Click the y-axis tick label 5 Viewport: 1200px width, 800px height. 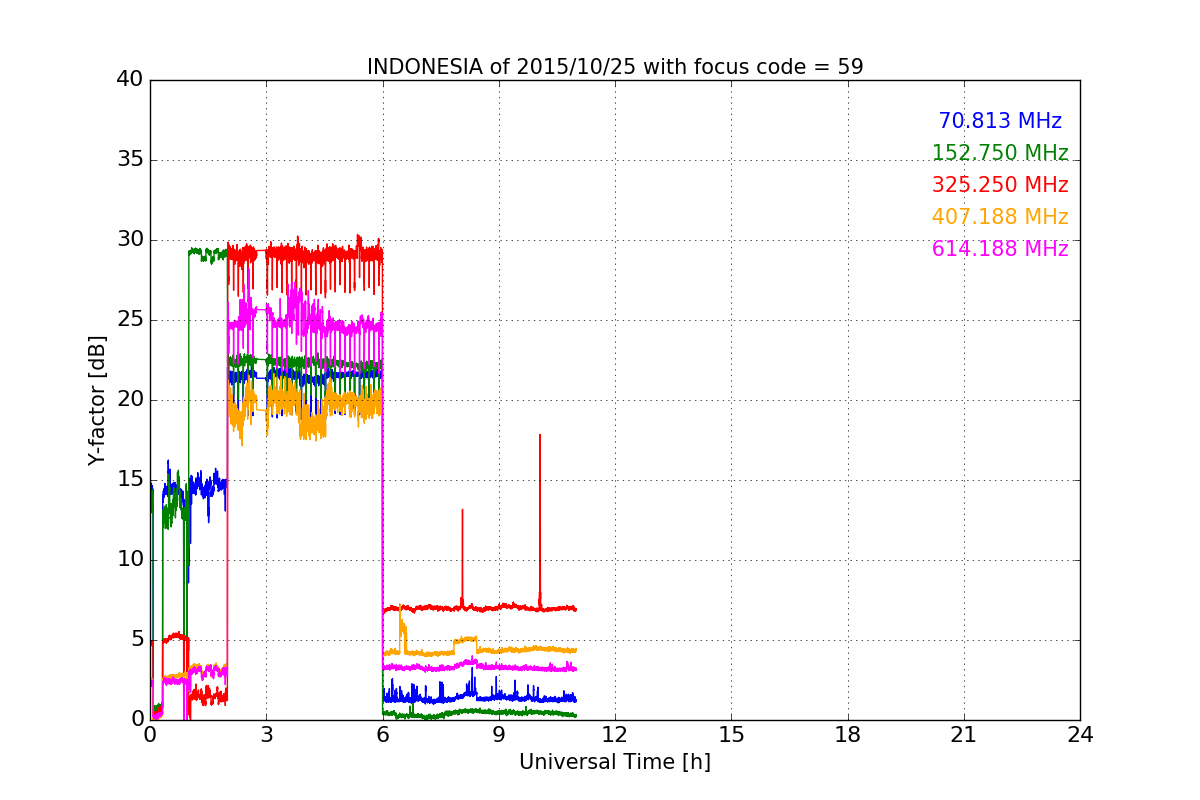click(x=137, y=640)
